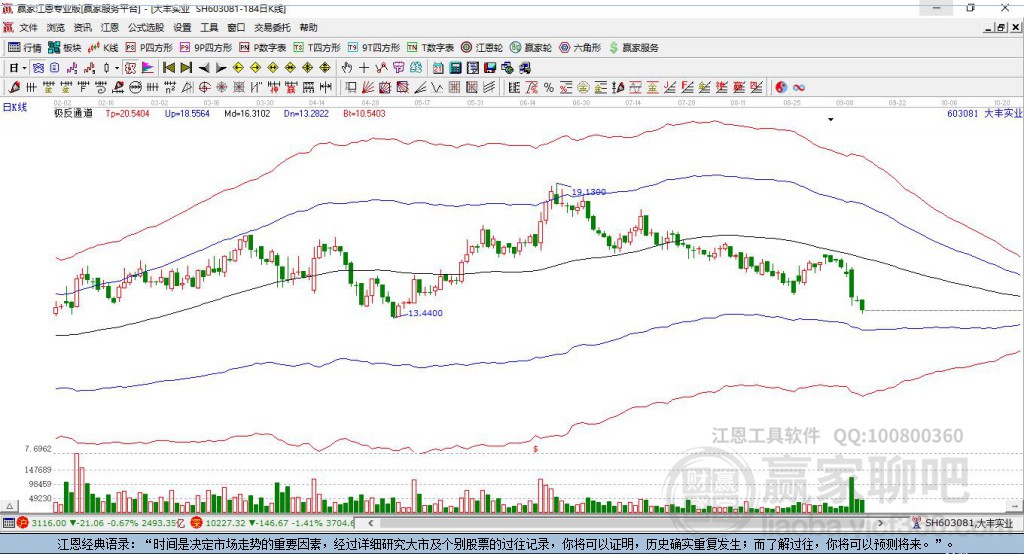Viewport: 1024px width, 554px height.
Task: Open the T数字表 tool
Action: (430, 48)
